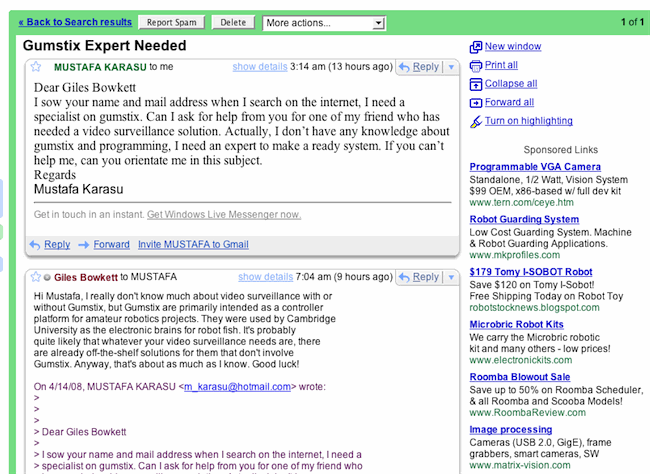Click Reply link in Giles's message header
This screenshot has height=474, width=650.
tap(426, 277)
